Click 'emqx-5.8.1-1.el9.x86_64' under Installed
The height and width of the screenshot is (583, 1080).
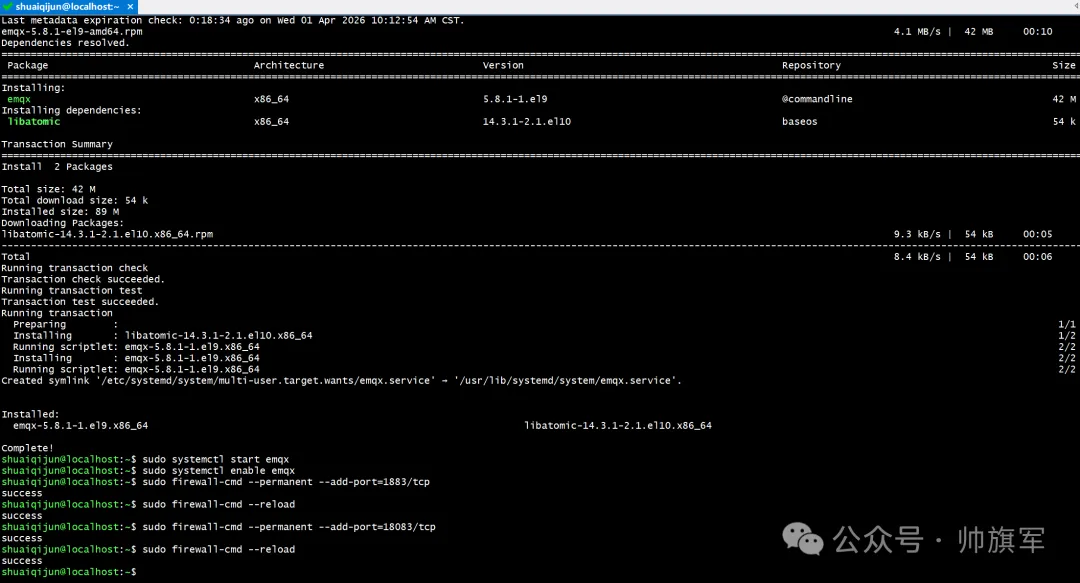[81, 426]
